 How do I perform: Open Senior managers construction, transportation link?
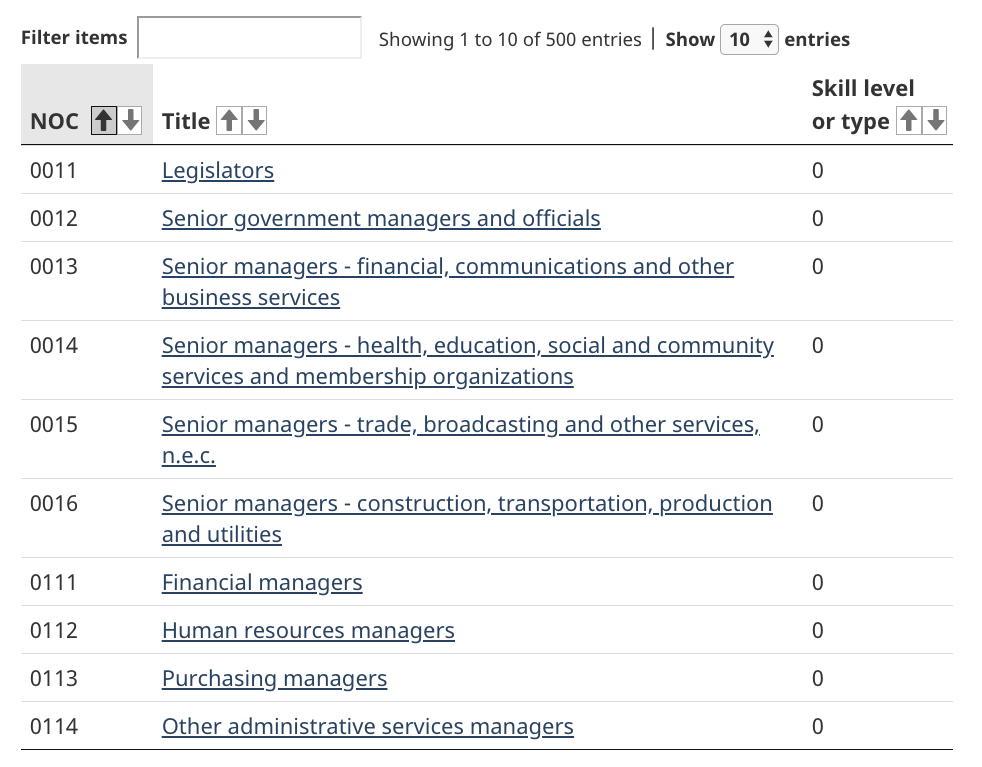pos(466,504)
